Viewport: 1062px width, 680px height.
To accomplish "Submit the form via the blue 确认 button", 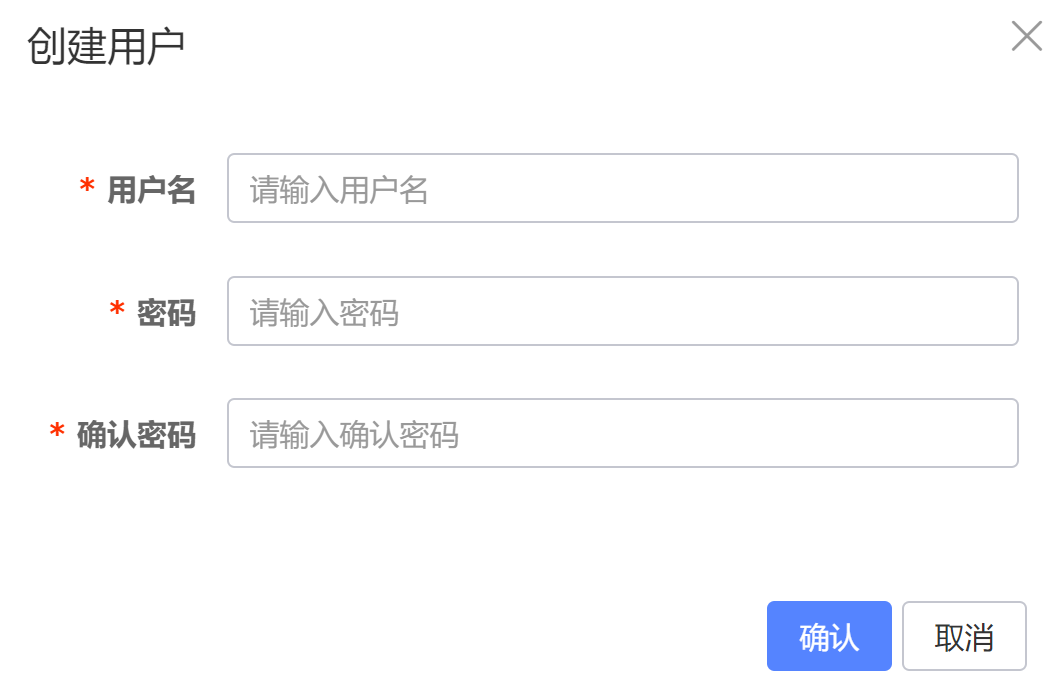I will [829, 636].
